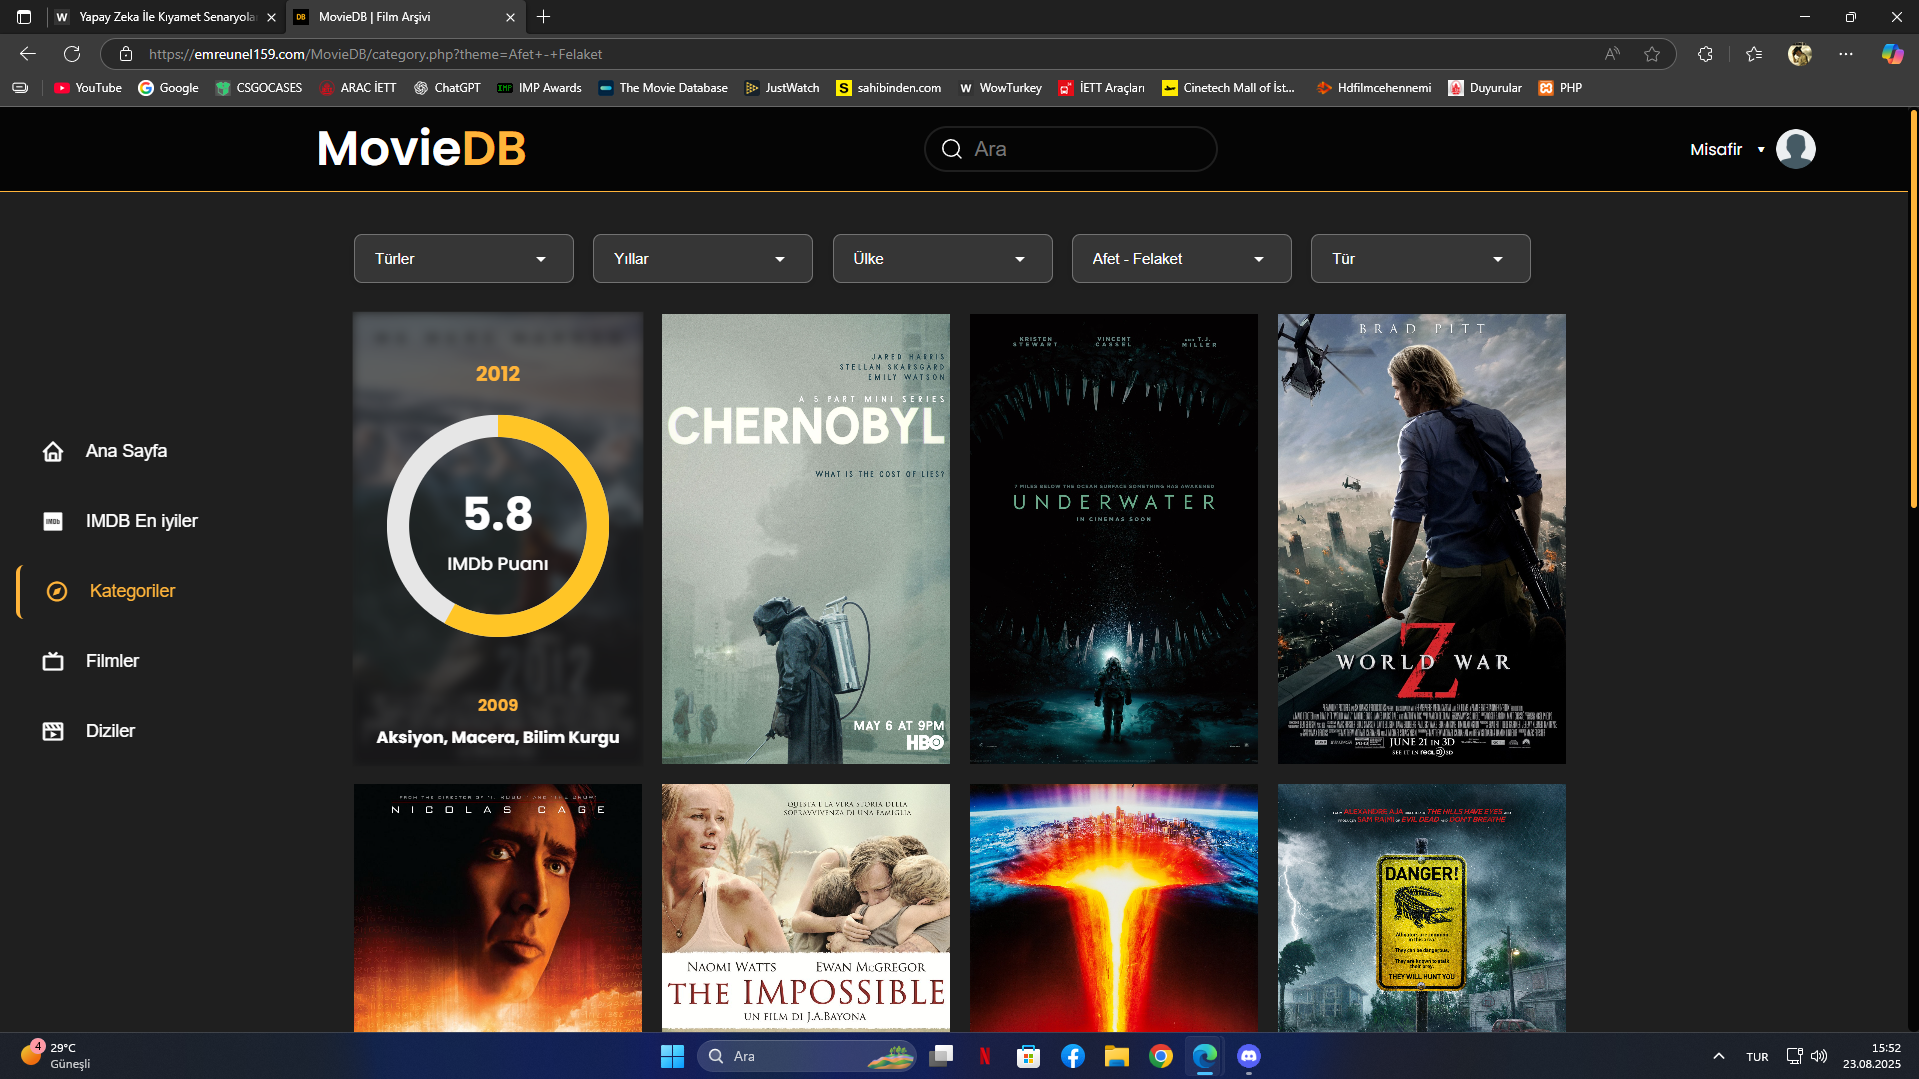Focus the Ara search field
The image size is (1919, 1079).
click(x=1070, y=149)
